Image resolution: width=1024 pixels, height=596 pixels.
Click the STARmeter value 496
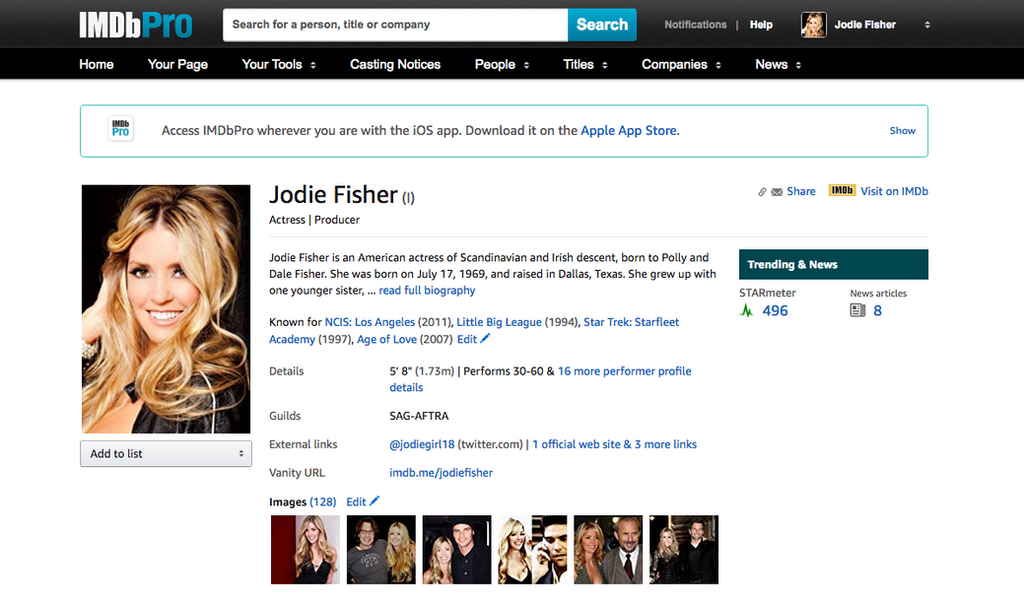click(x=775, y=311)
